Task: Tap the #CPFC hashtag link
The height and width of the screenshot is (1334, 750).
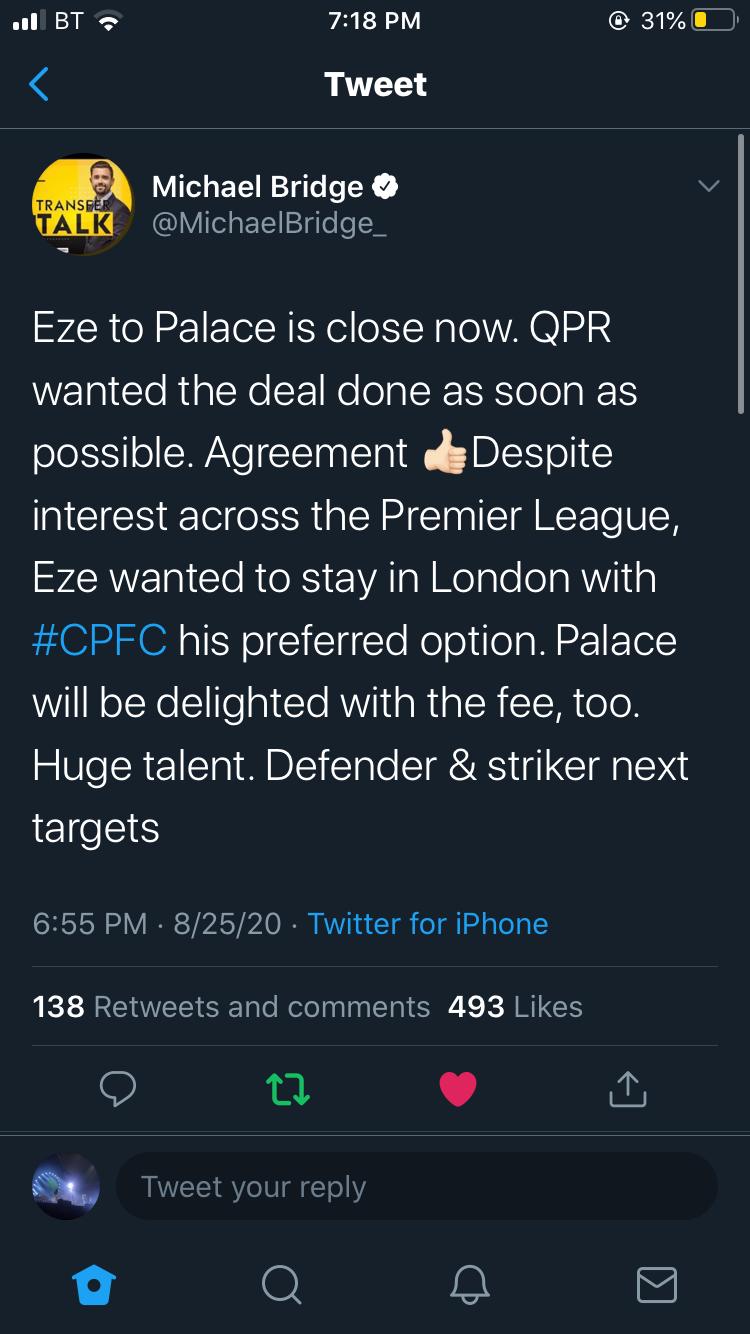Action: point(99,641)
